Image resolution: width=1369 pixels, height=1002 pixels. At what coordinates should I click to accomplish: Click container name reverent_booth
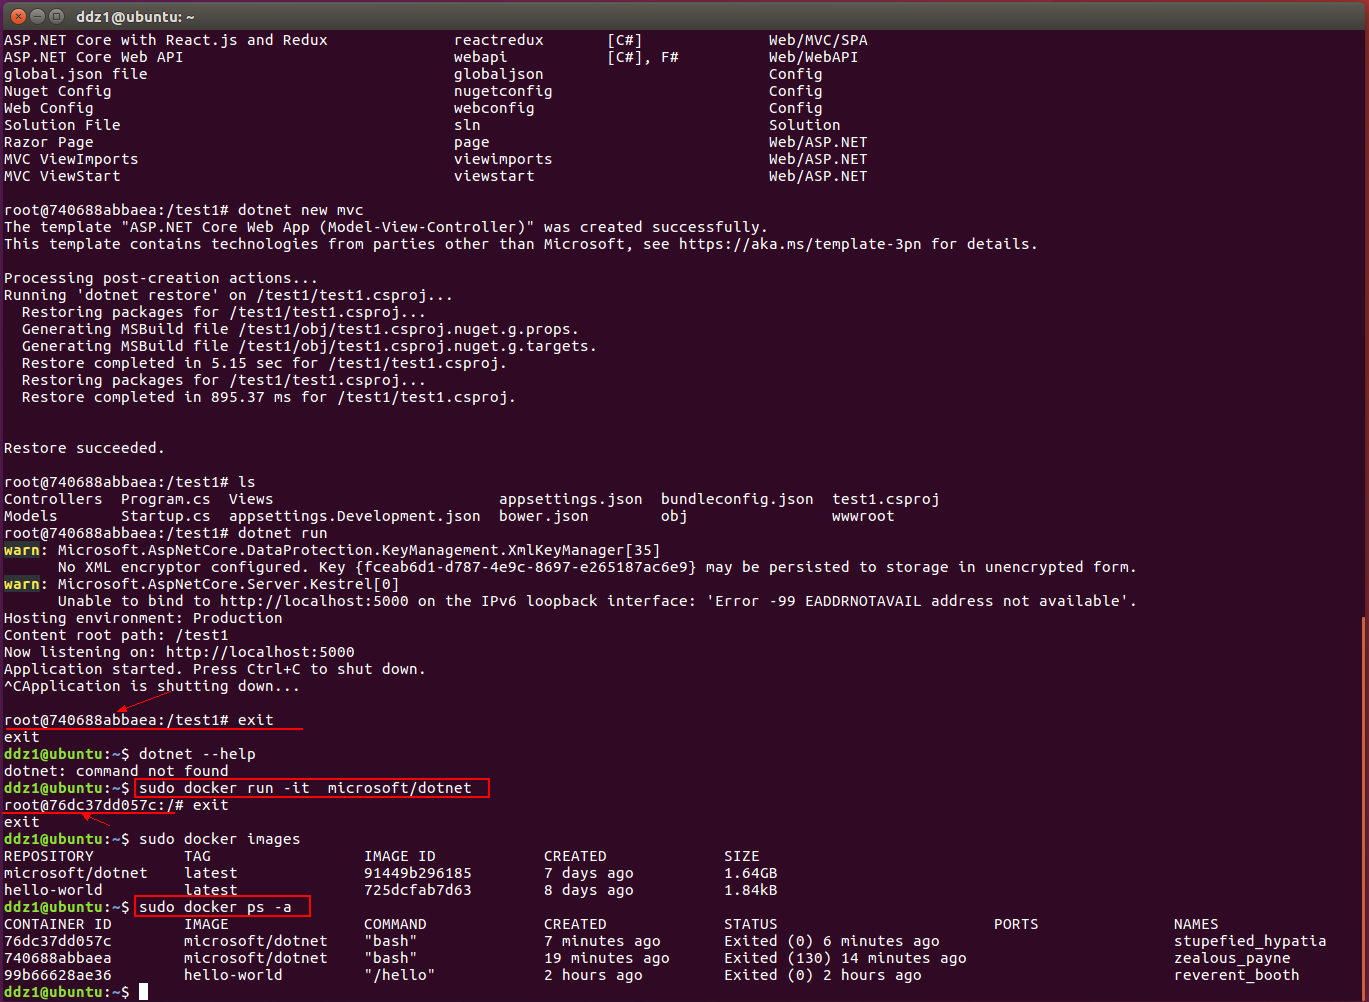click(1237, 975)
